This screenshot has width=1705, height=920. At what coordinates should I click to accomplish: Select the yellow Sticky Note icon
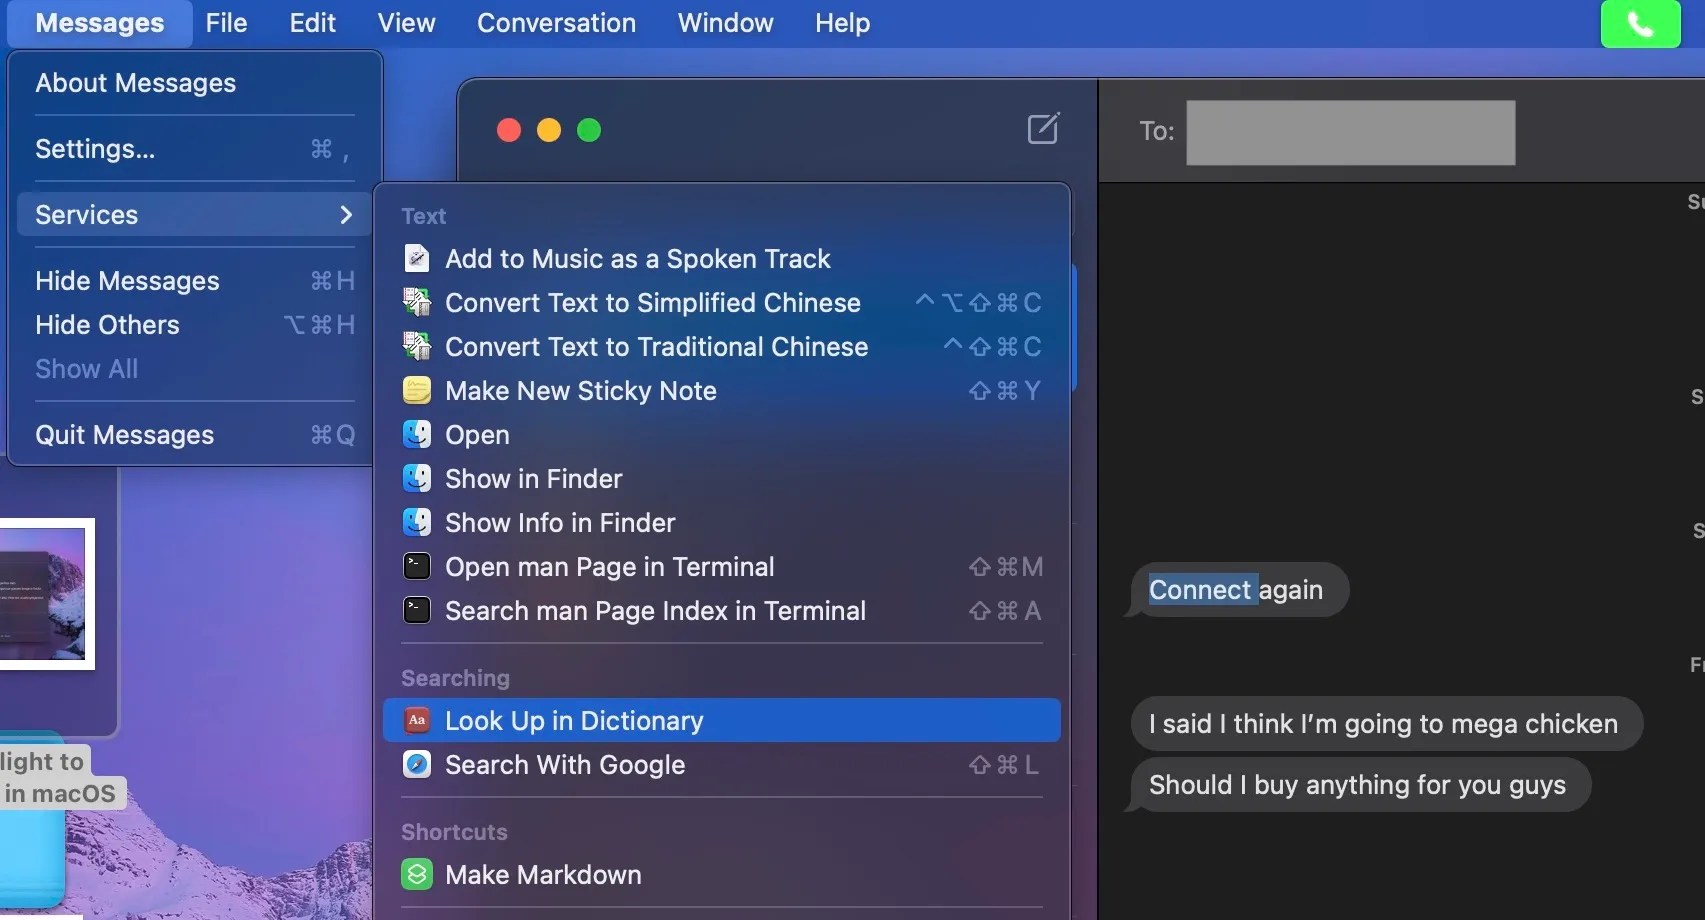416,390
